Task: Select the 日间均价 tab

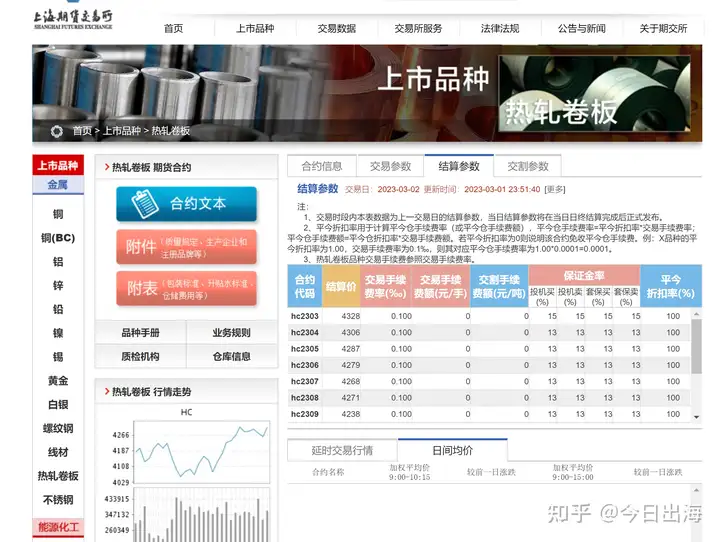Action: point(453,450)
